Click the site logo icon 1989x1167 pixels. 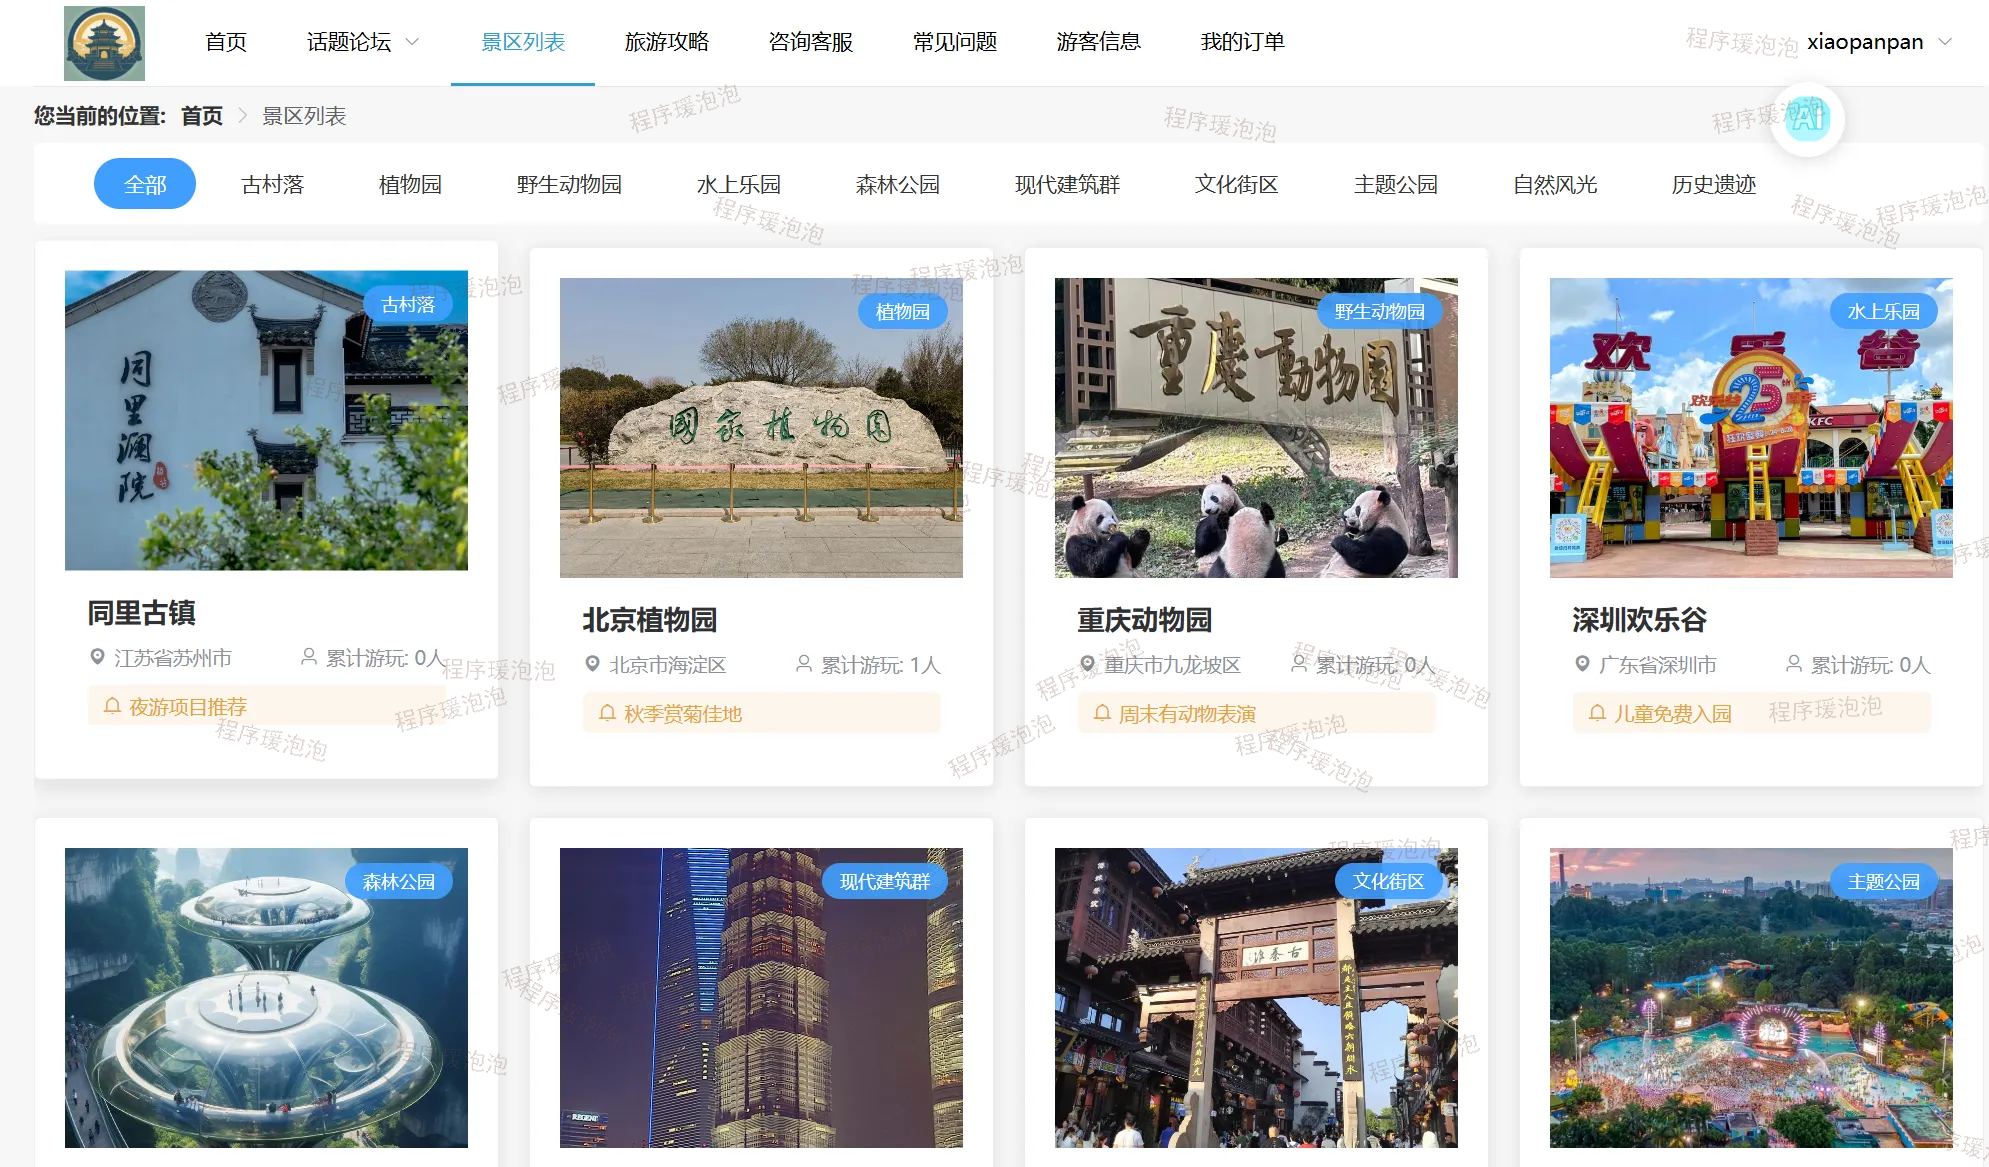tap(104, 43)
